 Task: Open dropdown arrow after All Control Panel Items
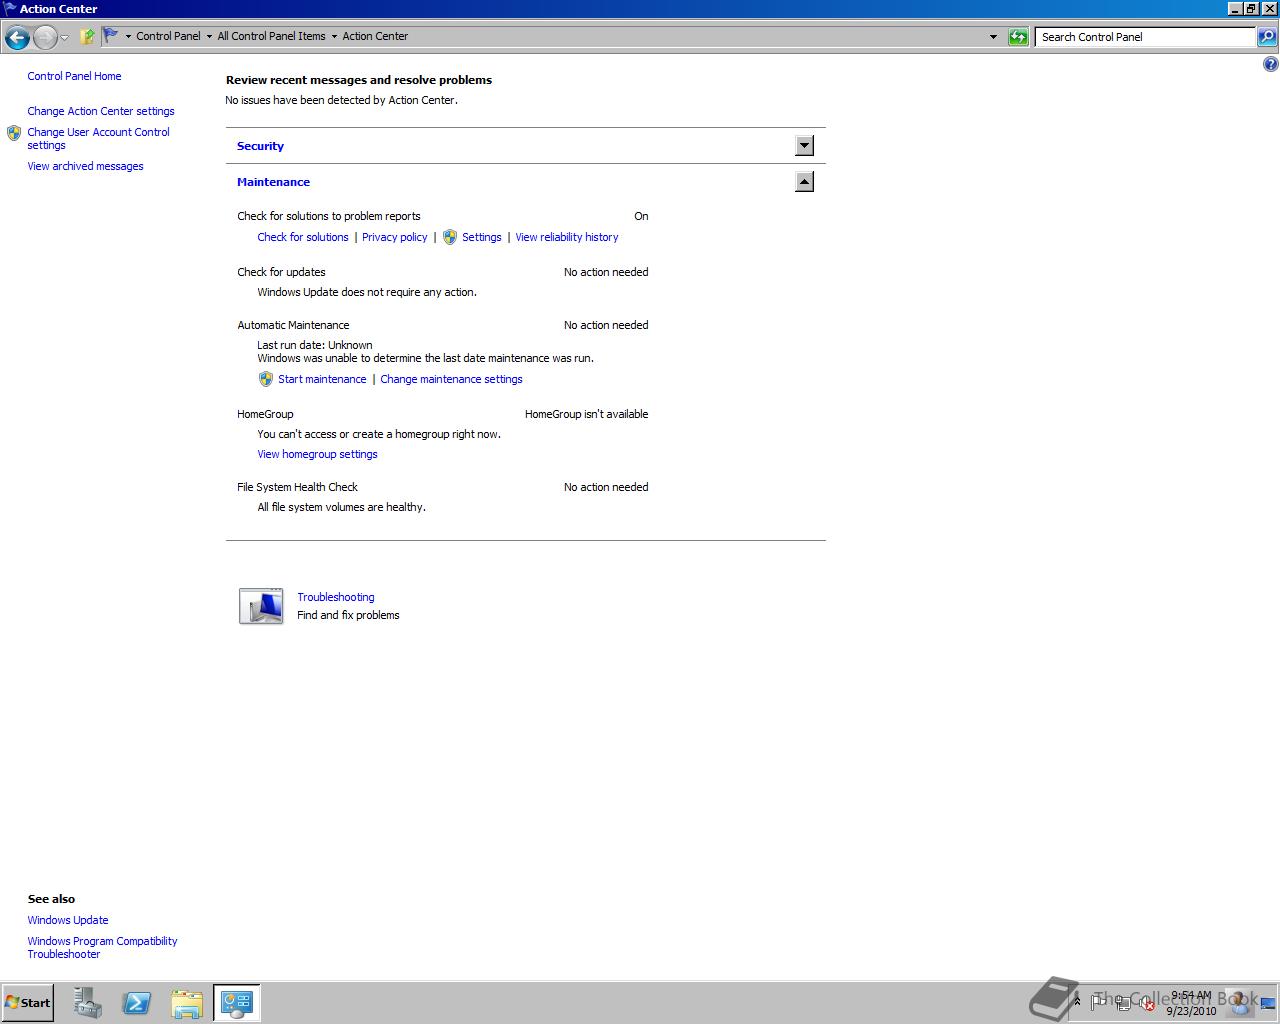(334, 36)
